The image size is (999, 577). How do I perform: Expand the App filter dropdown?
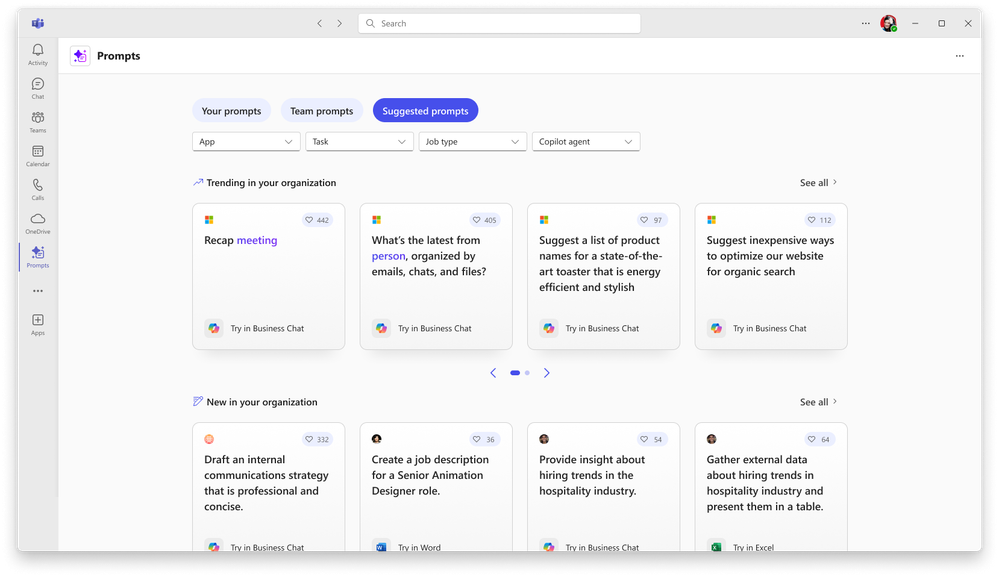pos(246,141)
